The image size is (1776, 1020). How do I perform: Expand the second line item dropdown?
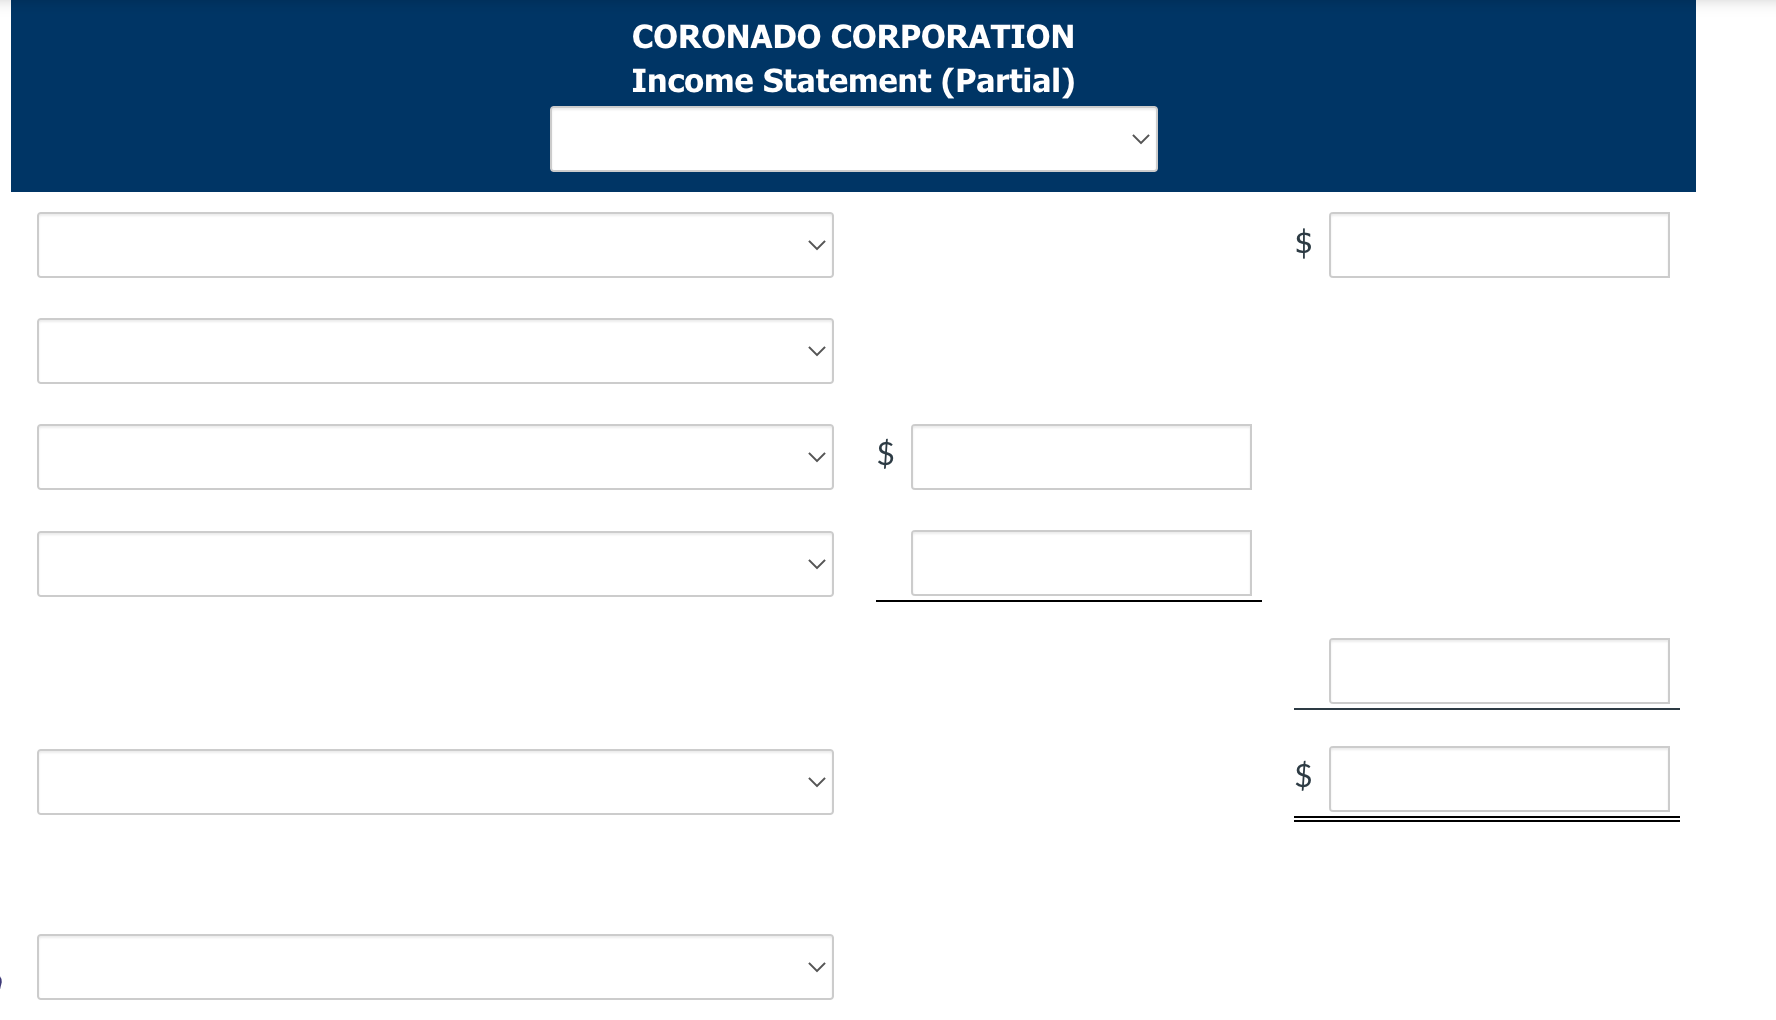(x=435, y=350)
